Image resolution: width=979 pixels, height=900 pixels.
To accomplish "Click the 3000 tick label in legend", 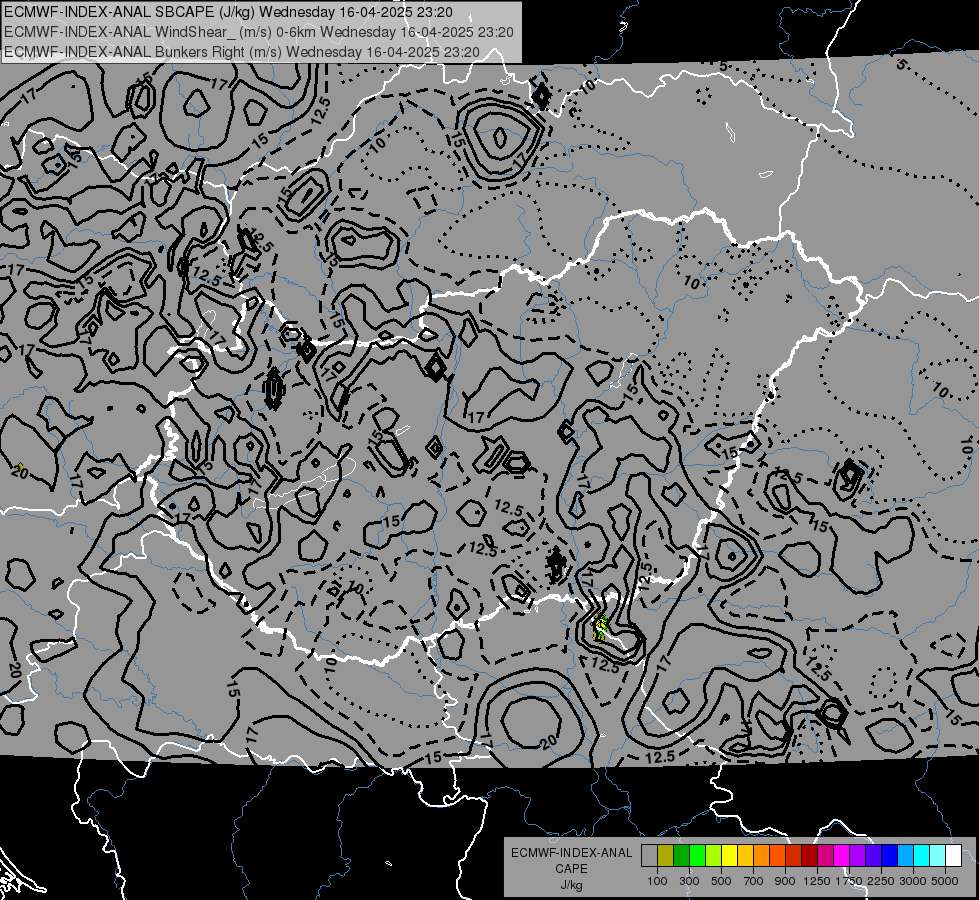I will (x=913, y=881).
